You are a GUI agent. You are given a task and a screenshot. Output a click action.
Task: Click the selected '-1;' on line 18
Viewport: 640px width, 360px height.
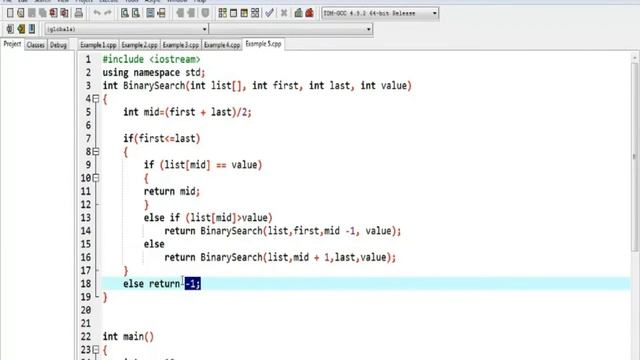(x=193, y=283)
